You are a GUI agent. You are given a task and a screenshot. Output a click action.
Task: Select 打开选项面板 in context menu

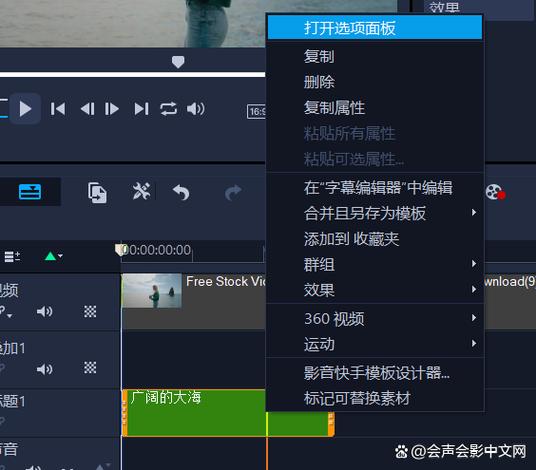(375, 27)
